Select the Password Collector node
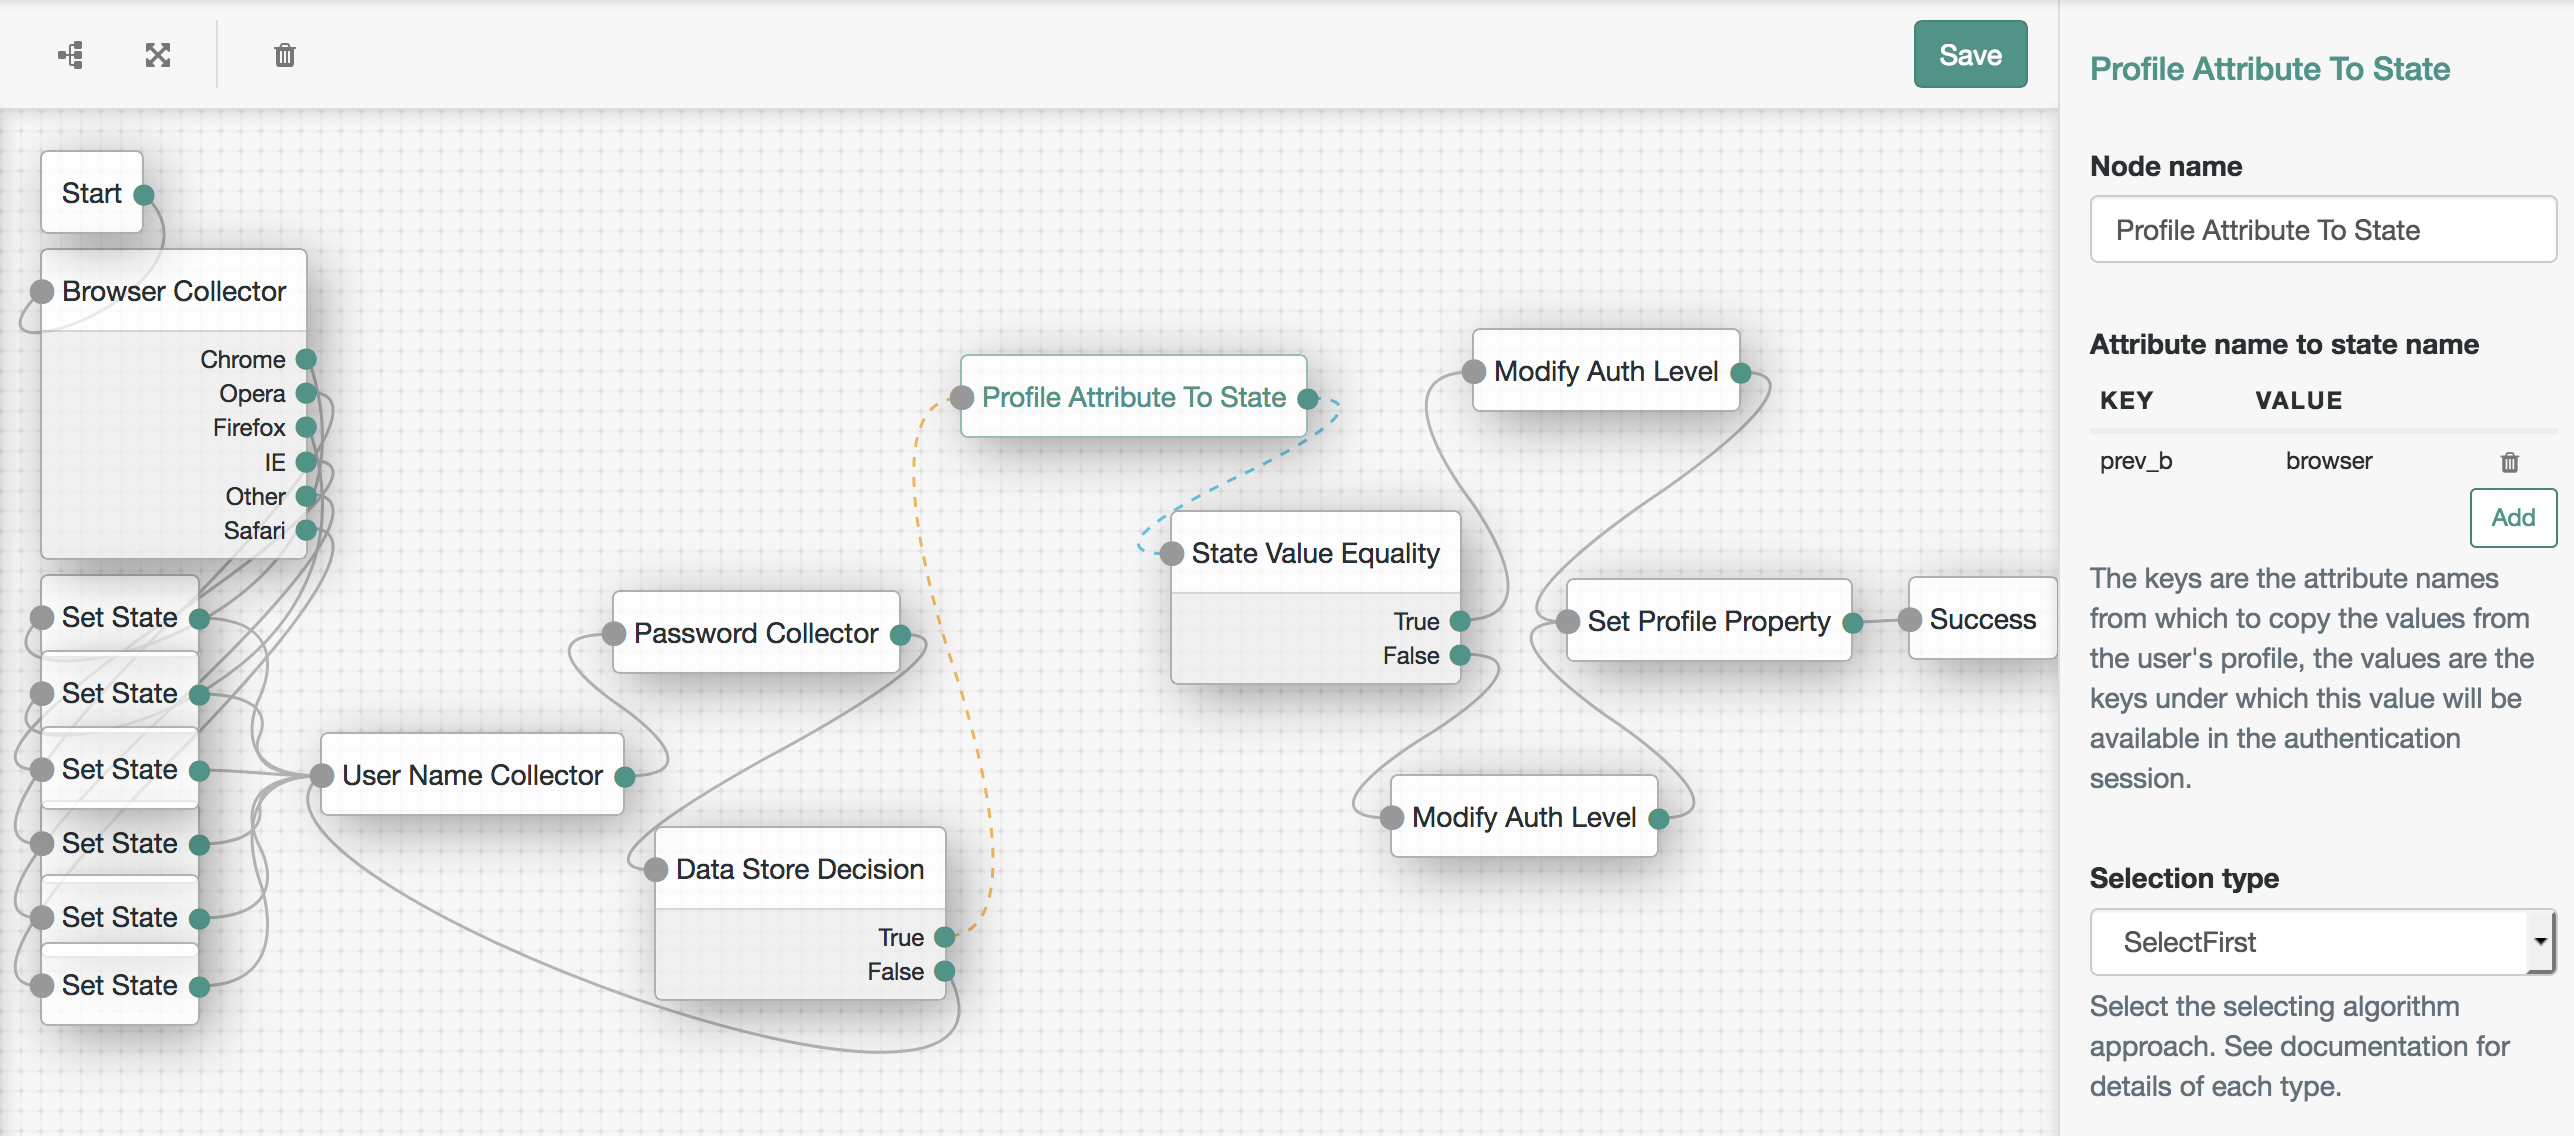 (755, 633)
